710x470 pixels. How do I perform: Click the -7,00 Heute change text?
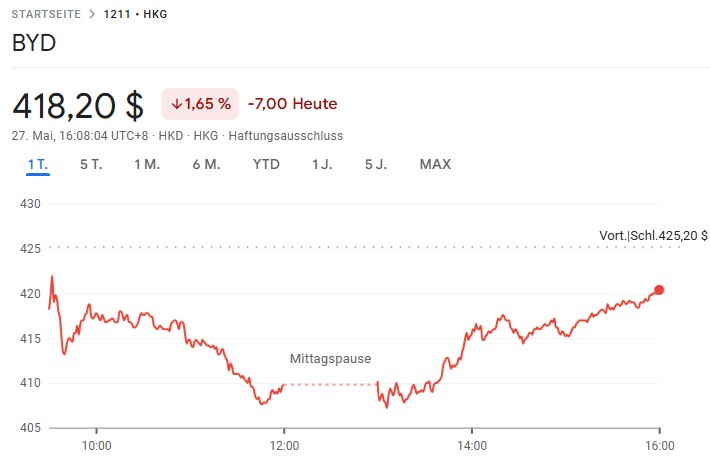(292, 103)
